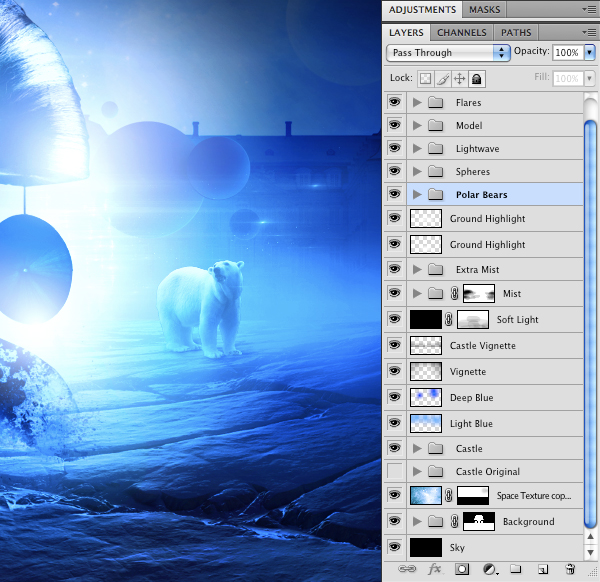The image size is (600, 582).
Task: Click mask link icon on Background group
Action: (x=454, y=522)
